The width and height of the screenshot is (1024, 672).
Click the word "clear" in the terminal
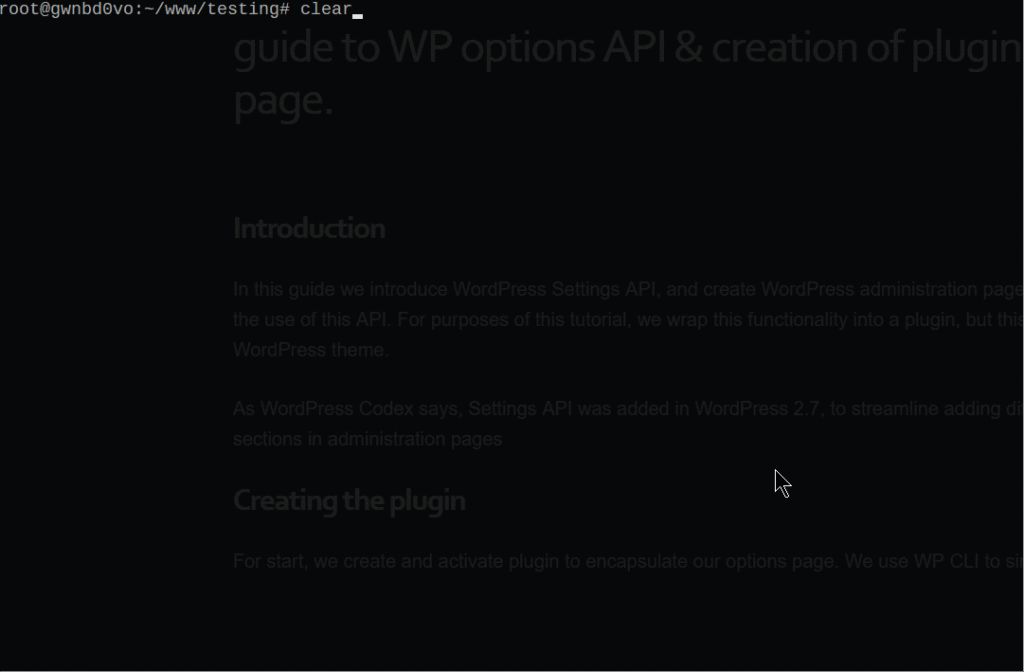(326, 10)
